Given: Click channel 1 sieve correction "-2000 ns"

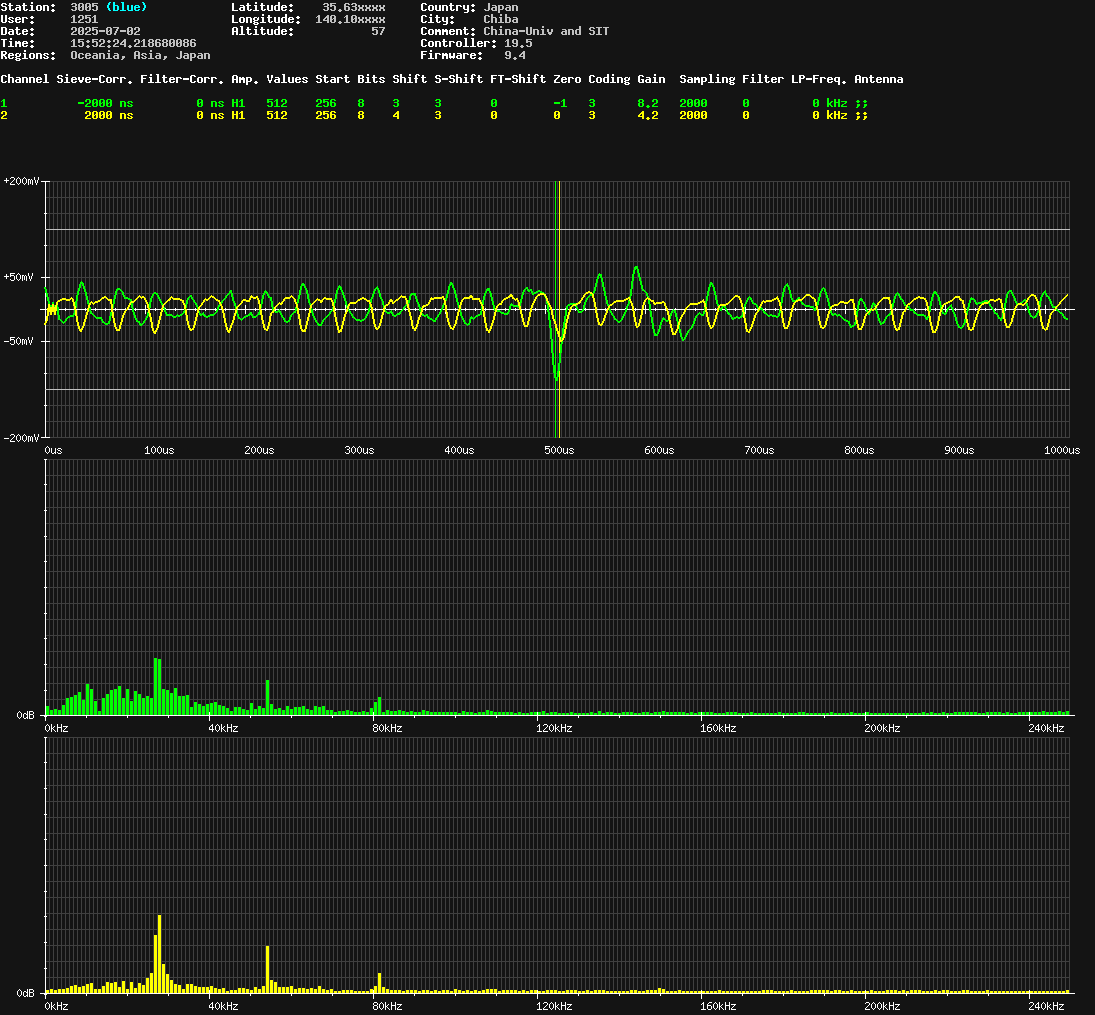Looking at the screenshot, I should pyautogui.click(x=105, y=103).
